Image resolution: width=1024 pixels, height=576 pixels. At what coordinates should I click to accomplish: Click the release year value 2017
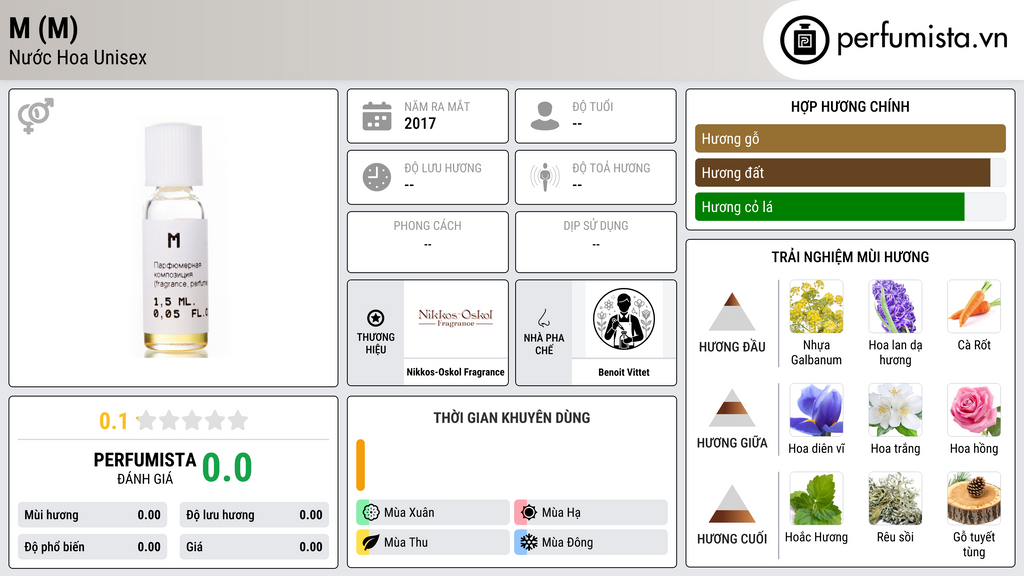[x=420, y=123]
